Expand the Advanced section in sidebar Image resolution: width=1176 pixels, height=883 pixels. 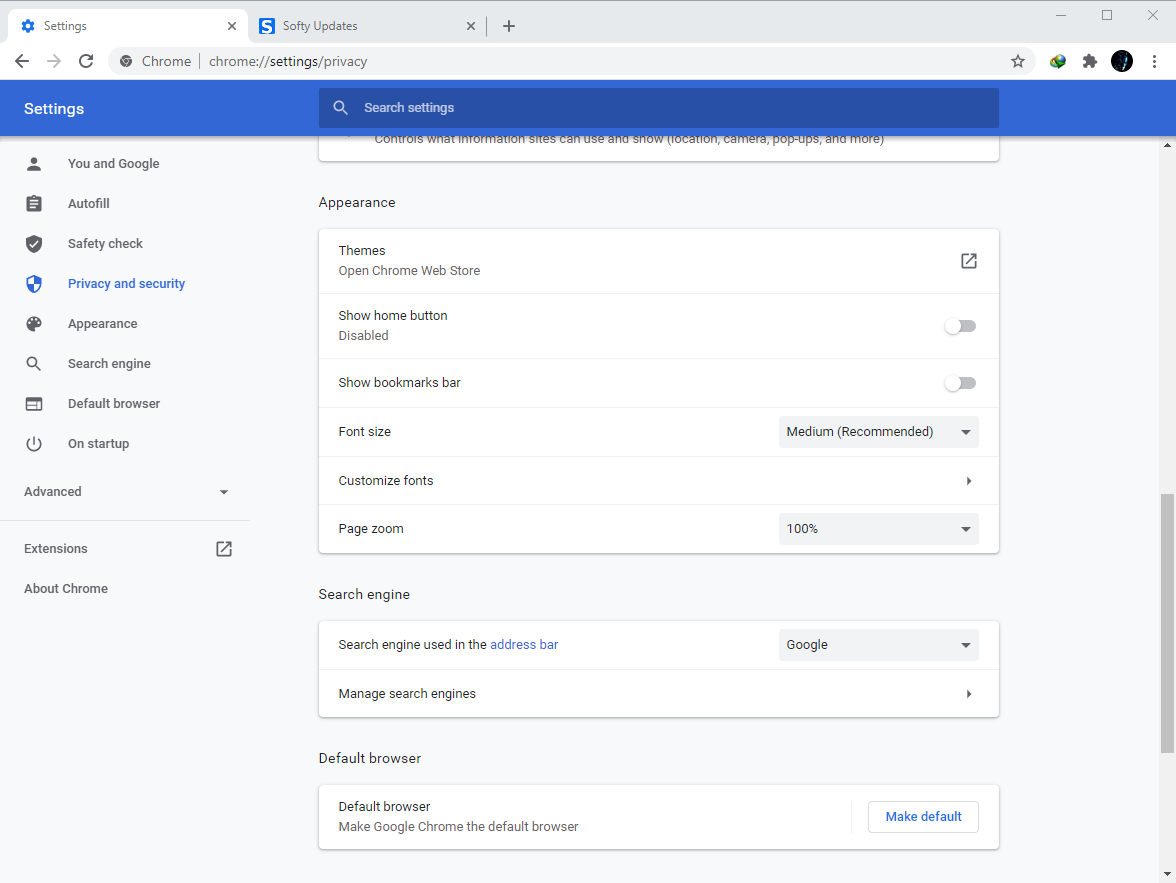coord(125,492)
